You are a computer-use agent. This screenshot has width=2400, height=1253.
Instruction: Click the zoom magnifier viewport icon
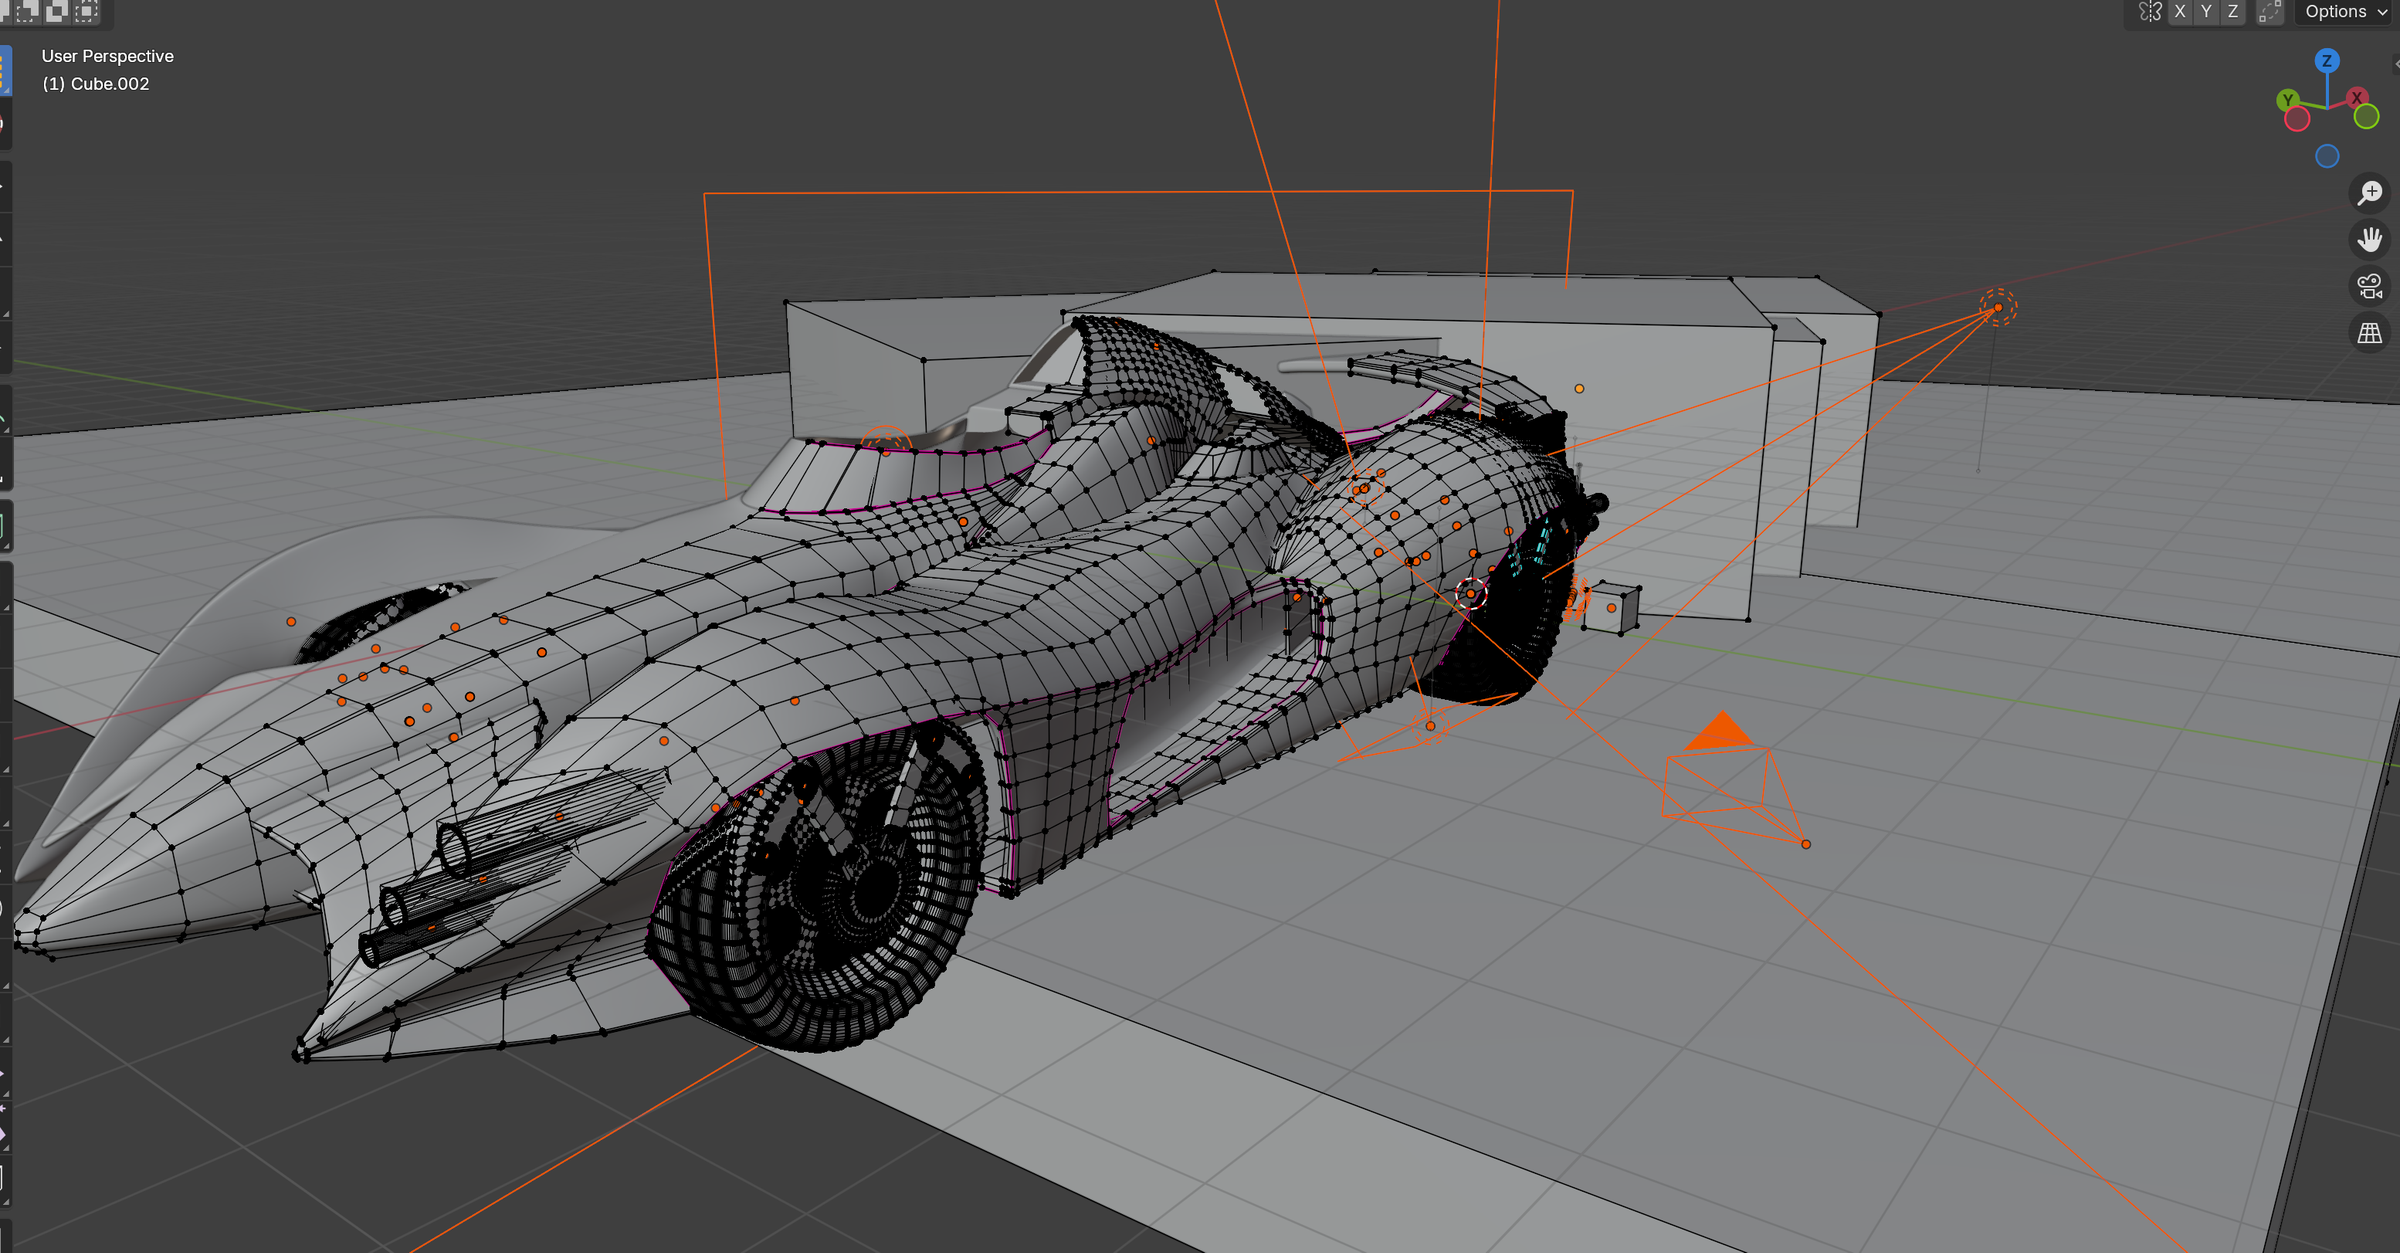tap(2370, 192)
